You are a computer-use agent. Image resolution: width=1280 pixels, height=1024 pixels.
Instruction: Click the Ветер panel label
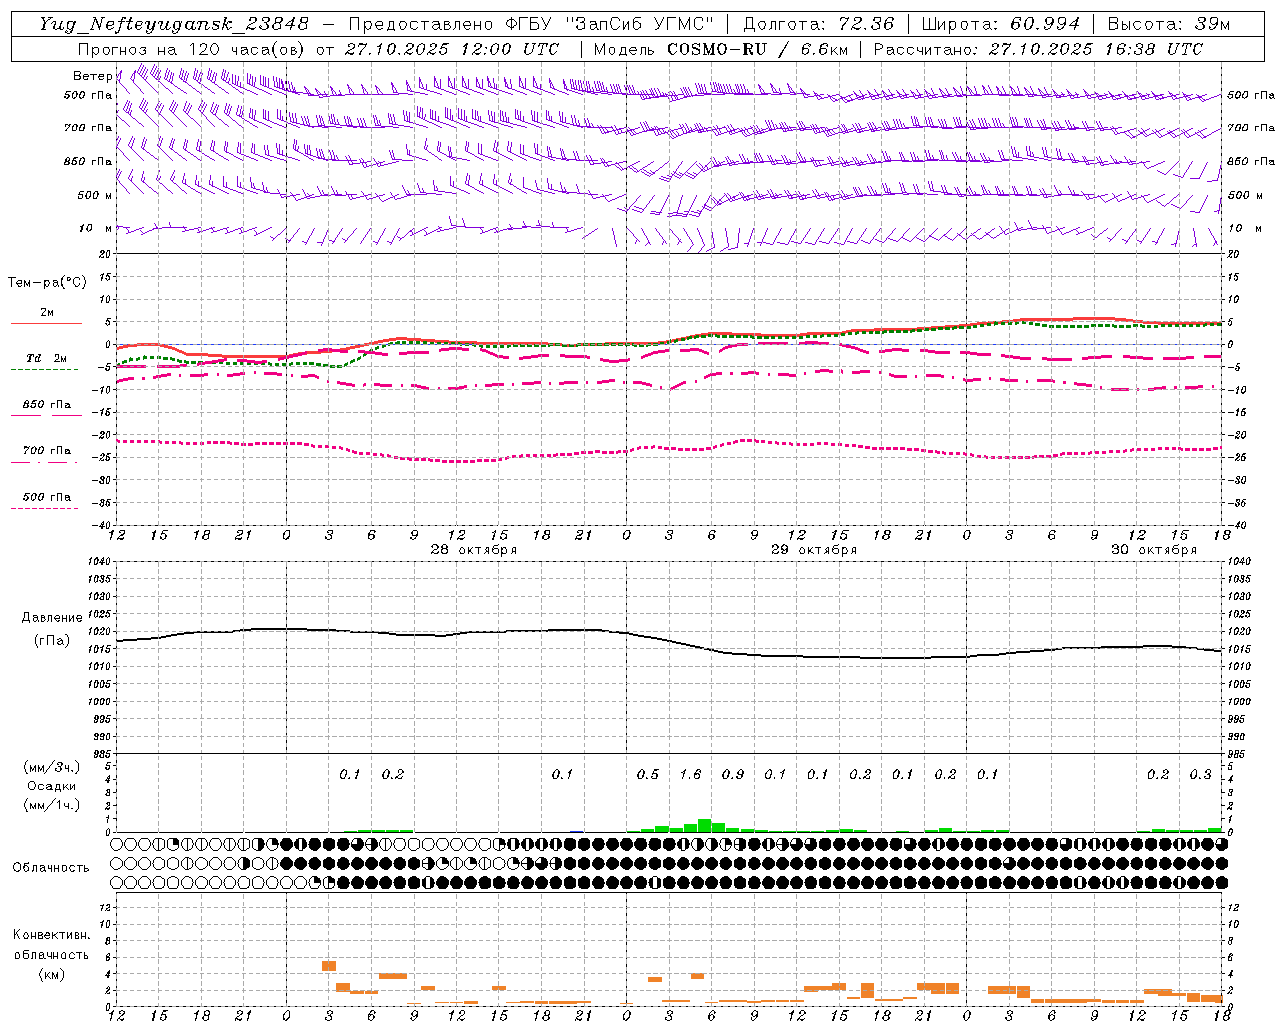click(92, 76)
